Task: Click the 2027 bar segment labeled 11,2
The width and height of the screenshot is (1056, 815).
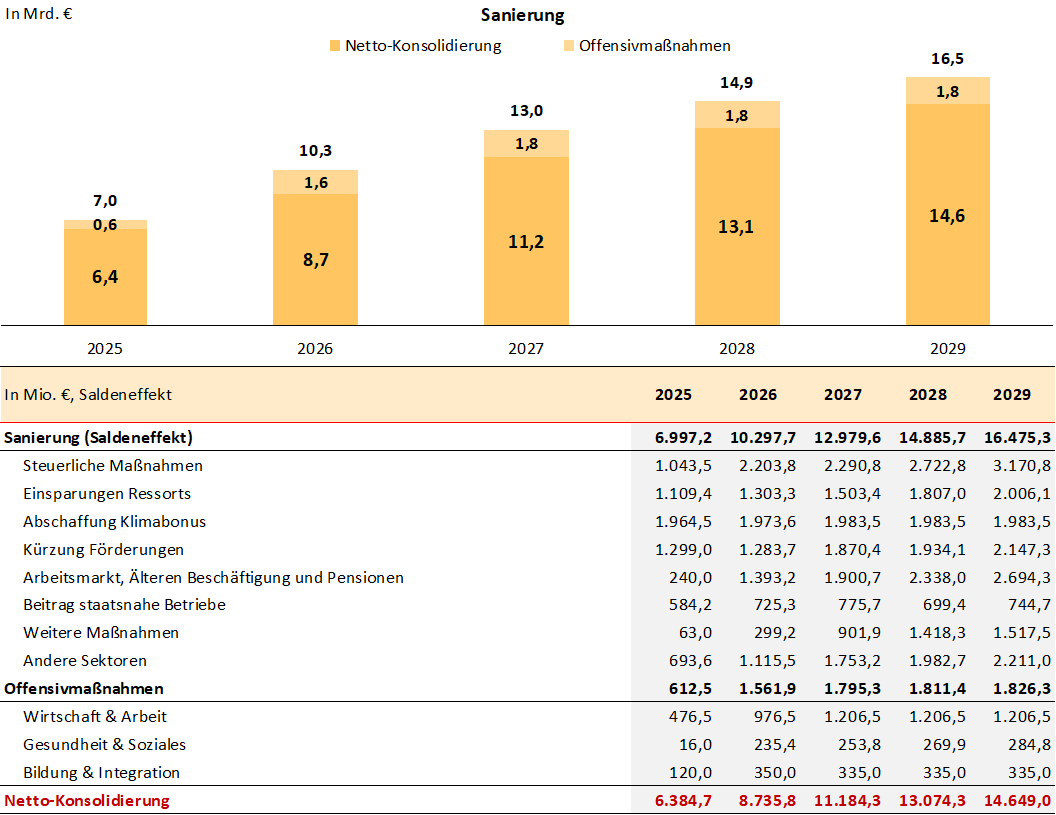Action: coord(526,241)
